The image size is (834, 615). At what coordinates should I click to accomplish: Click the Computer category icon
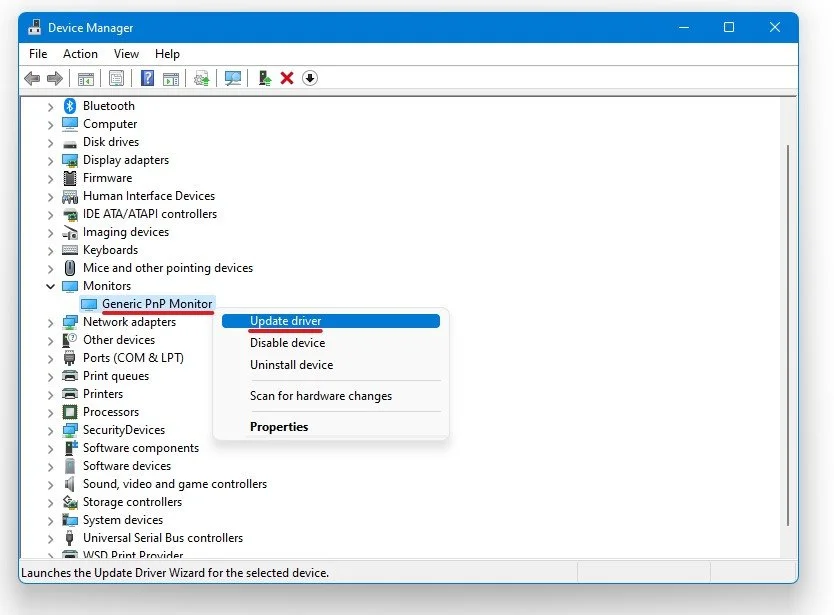click(x=70, y=124)
